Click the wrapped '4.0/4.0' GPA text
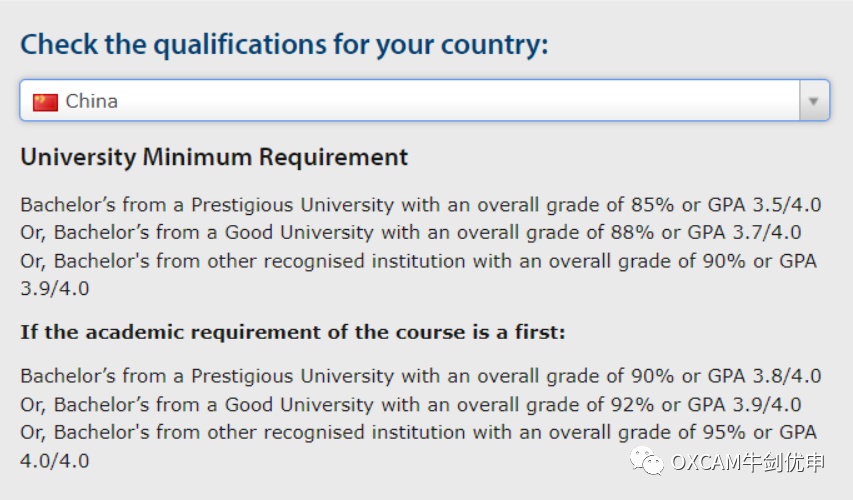The image size is (853, 500). [55, 461]
